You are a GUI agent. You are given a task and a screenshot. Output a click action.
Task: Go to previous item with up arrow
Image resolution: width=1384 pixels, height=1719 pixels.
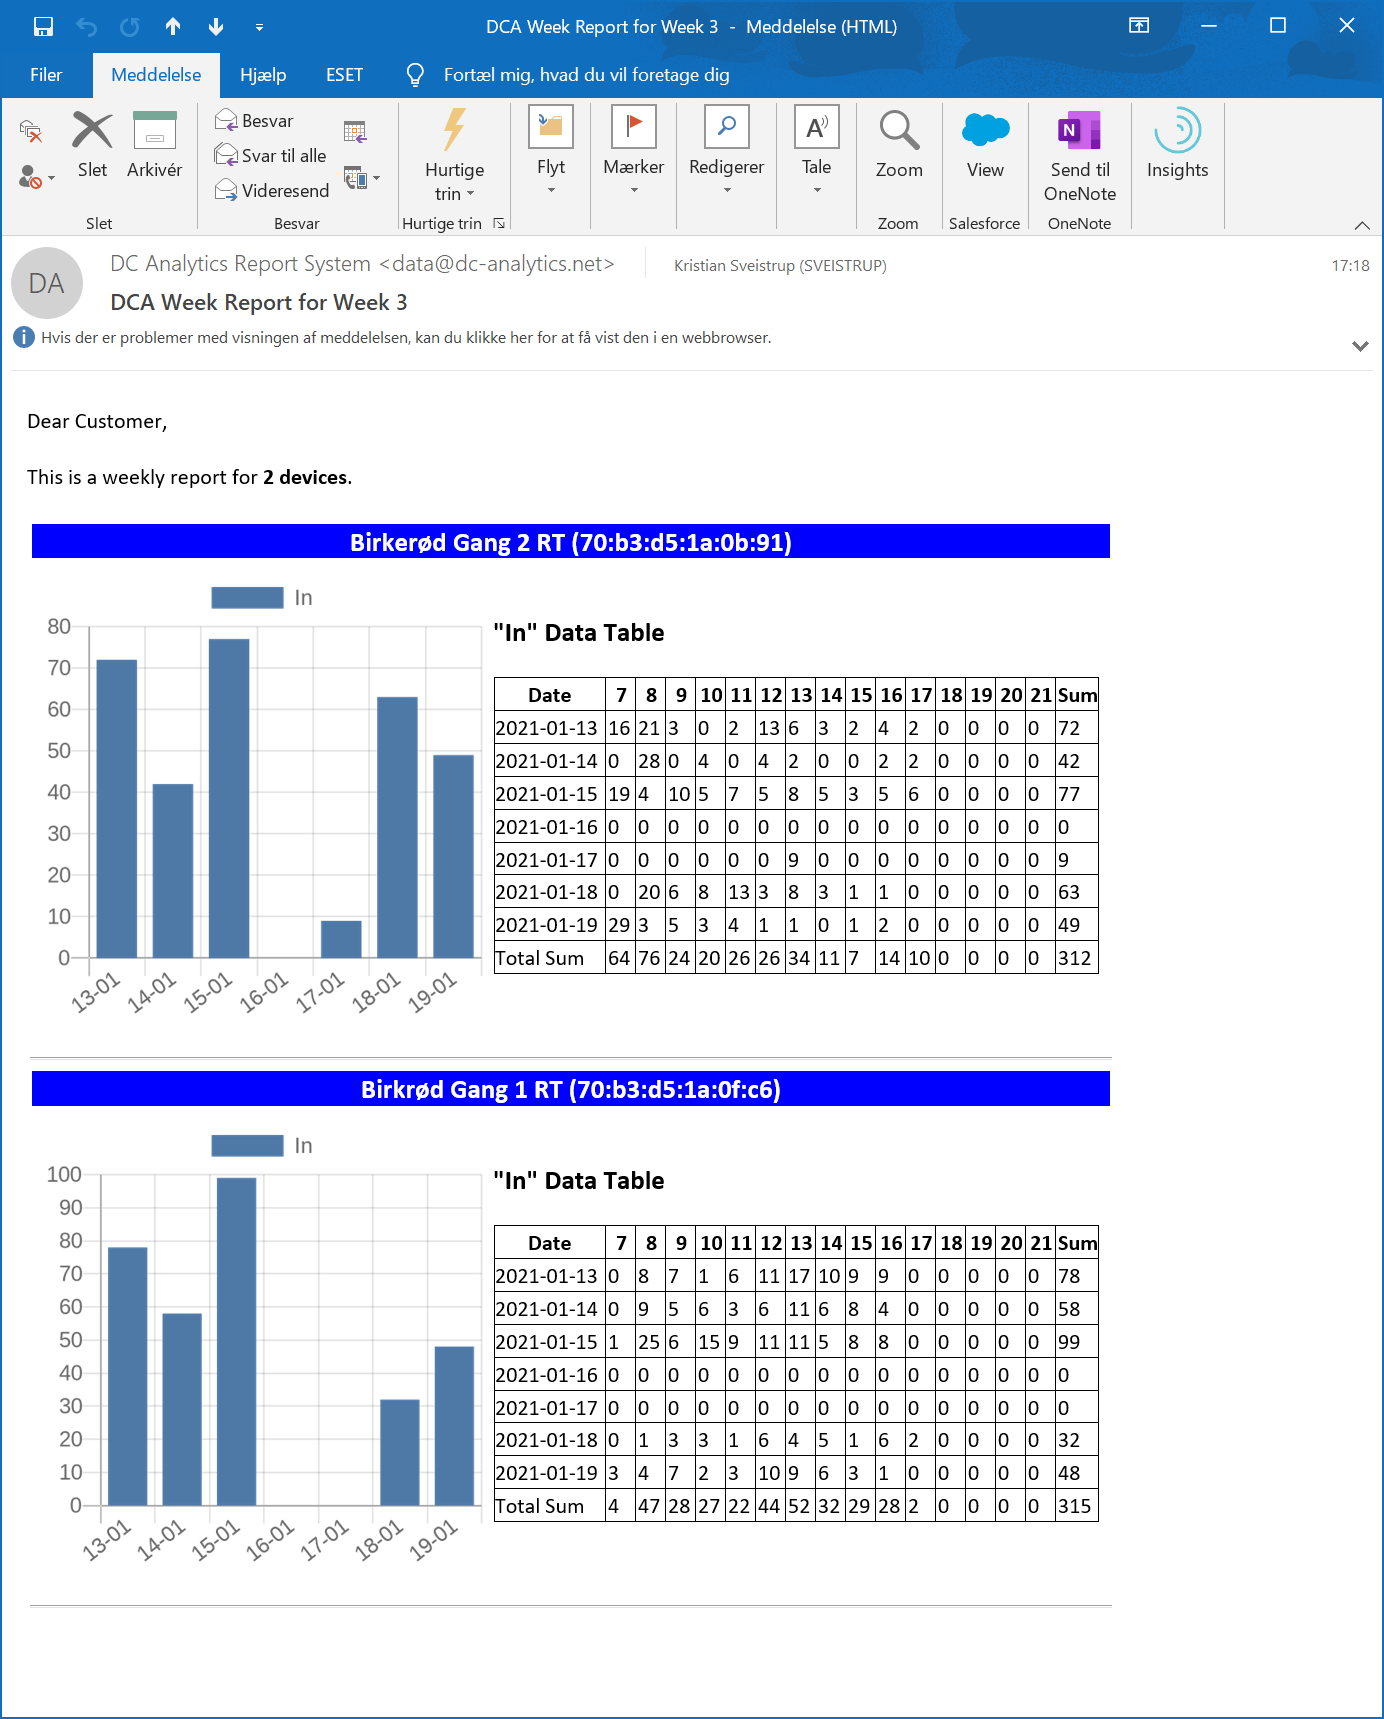point(173,27)
